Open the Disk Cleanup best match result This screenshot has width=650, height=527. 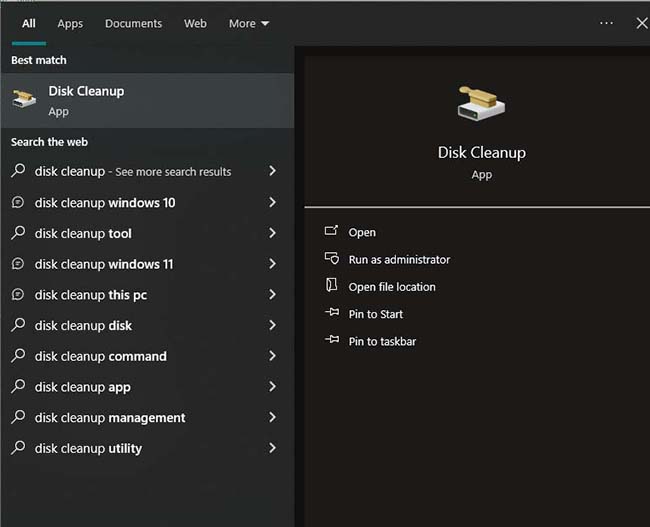coord(148,101)
